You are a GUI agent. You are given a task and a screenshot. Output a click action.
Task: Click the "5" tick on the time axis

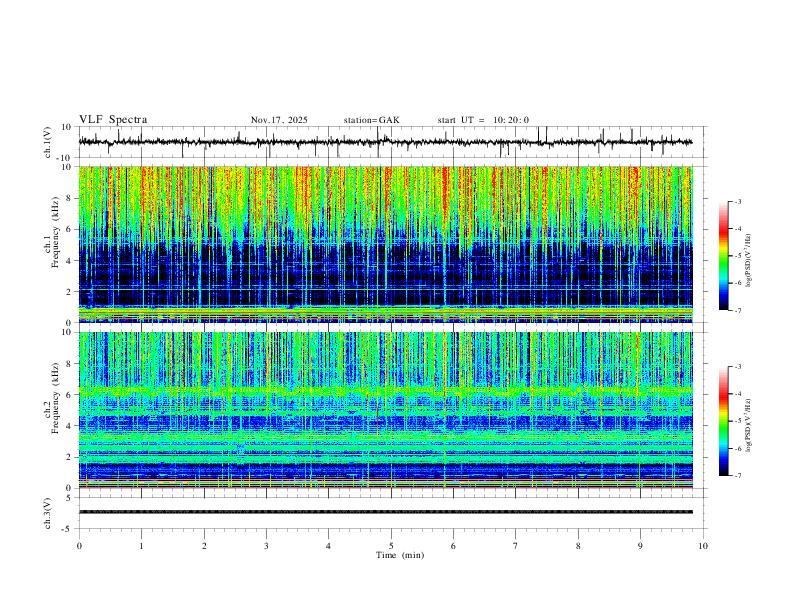391,546
